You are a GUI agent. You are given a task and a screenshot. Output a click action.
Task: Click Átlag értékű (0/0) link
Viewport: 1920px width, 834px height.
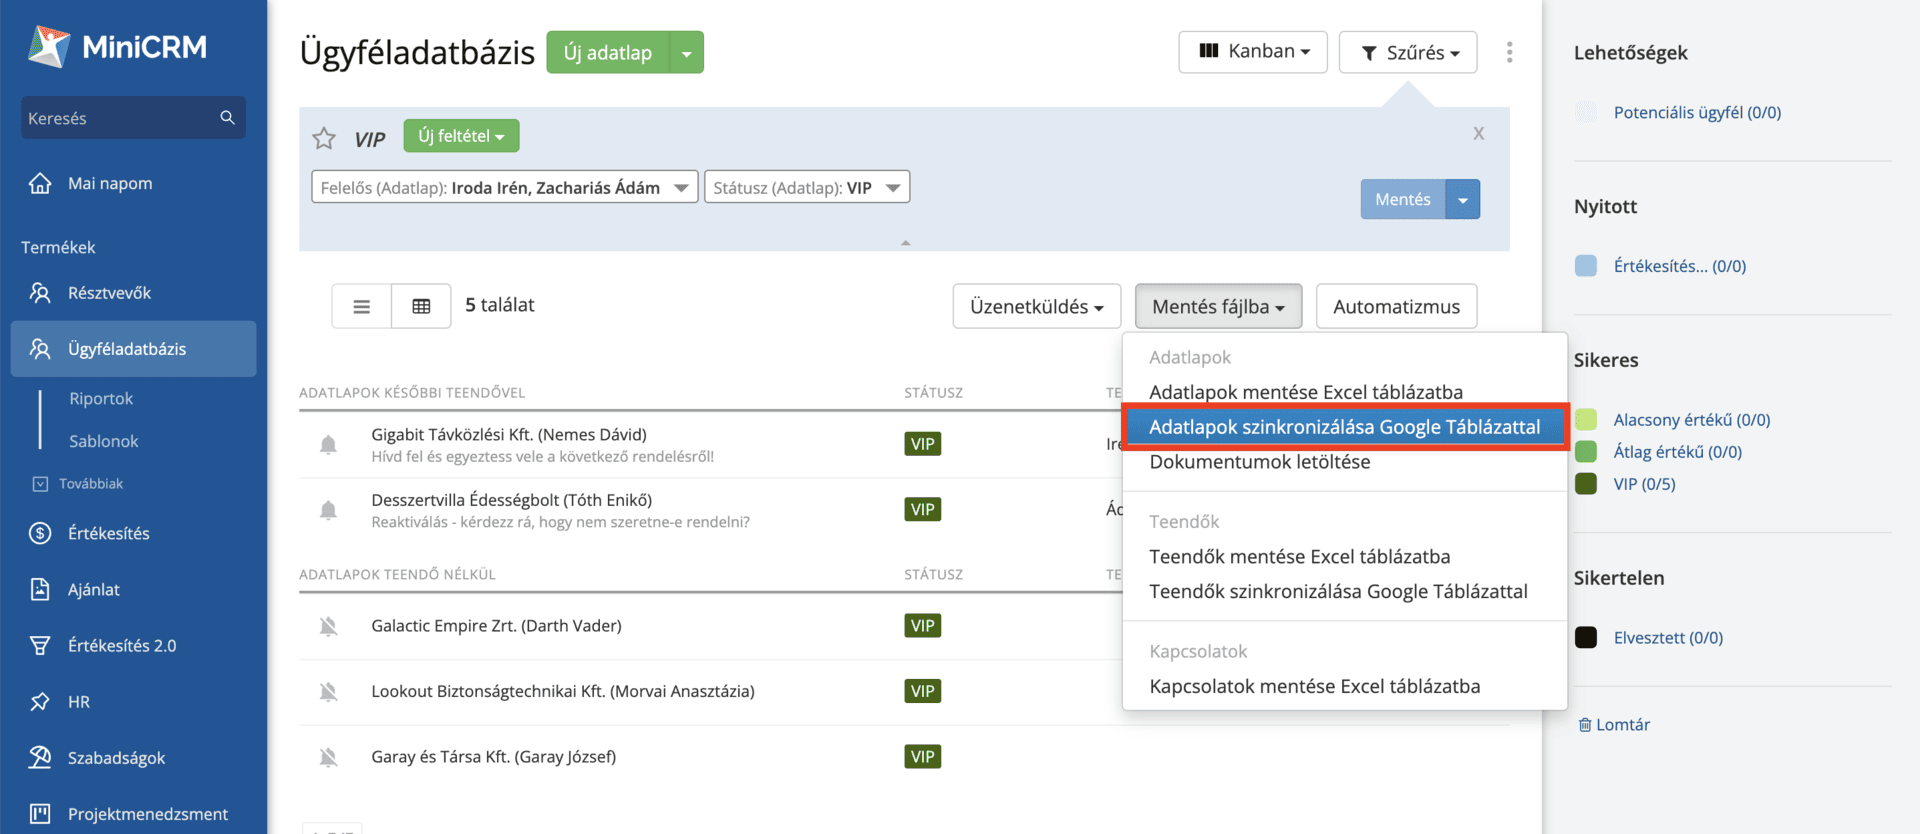(x=1677, y=452)
